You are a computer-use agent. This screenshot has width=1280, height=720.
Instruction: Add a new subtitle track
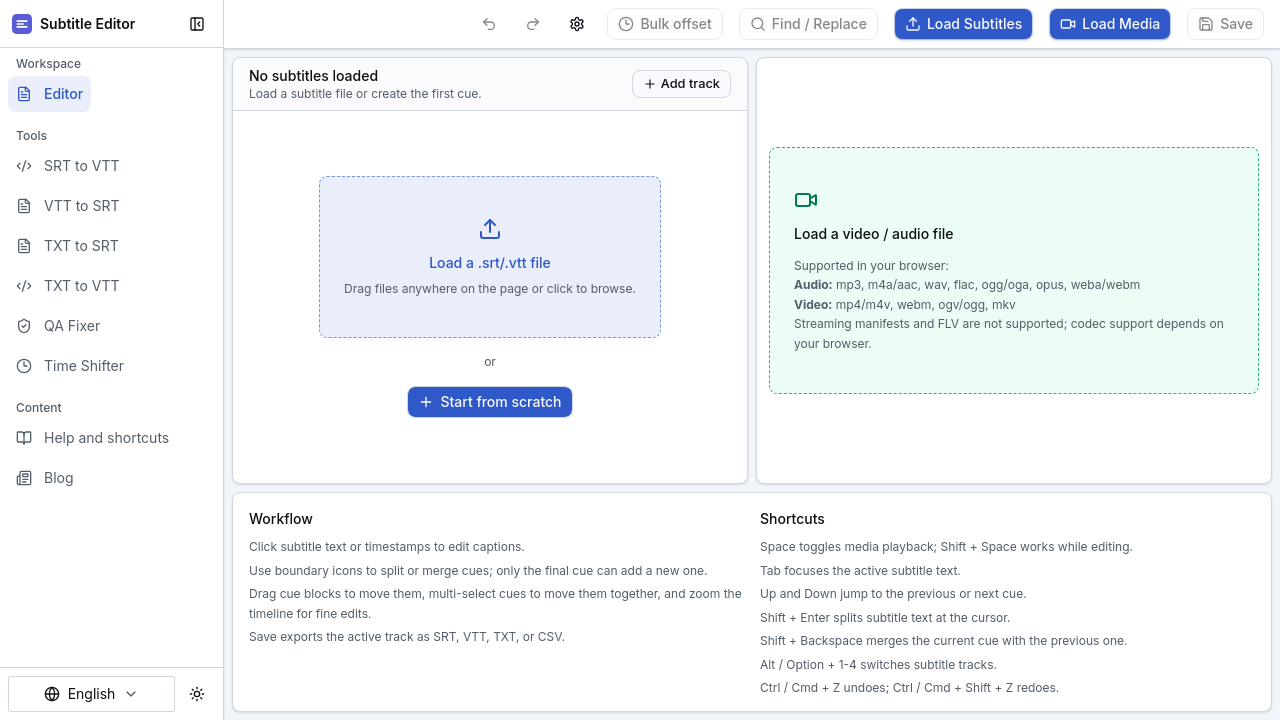[681, 84]
